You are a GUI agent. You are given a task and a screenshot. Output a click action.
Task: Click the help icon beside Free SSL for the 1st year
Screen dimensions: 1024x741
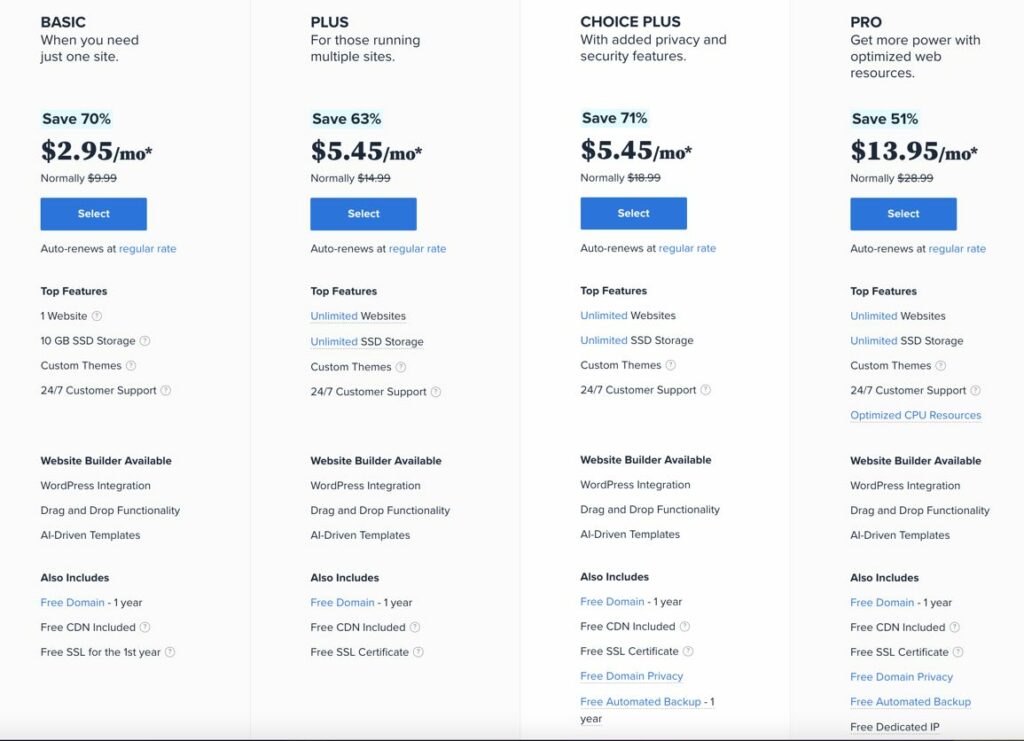click(x=170, y=652)
